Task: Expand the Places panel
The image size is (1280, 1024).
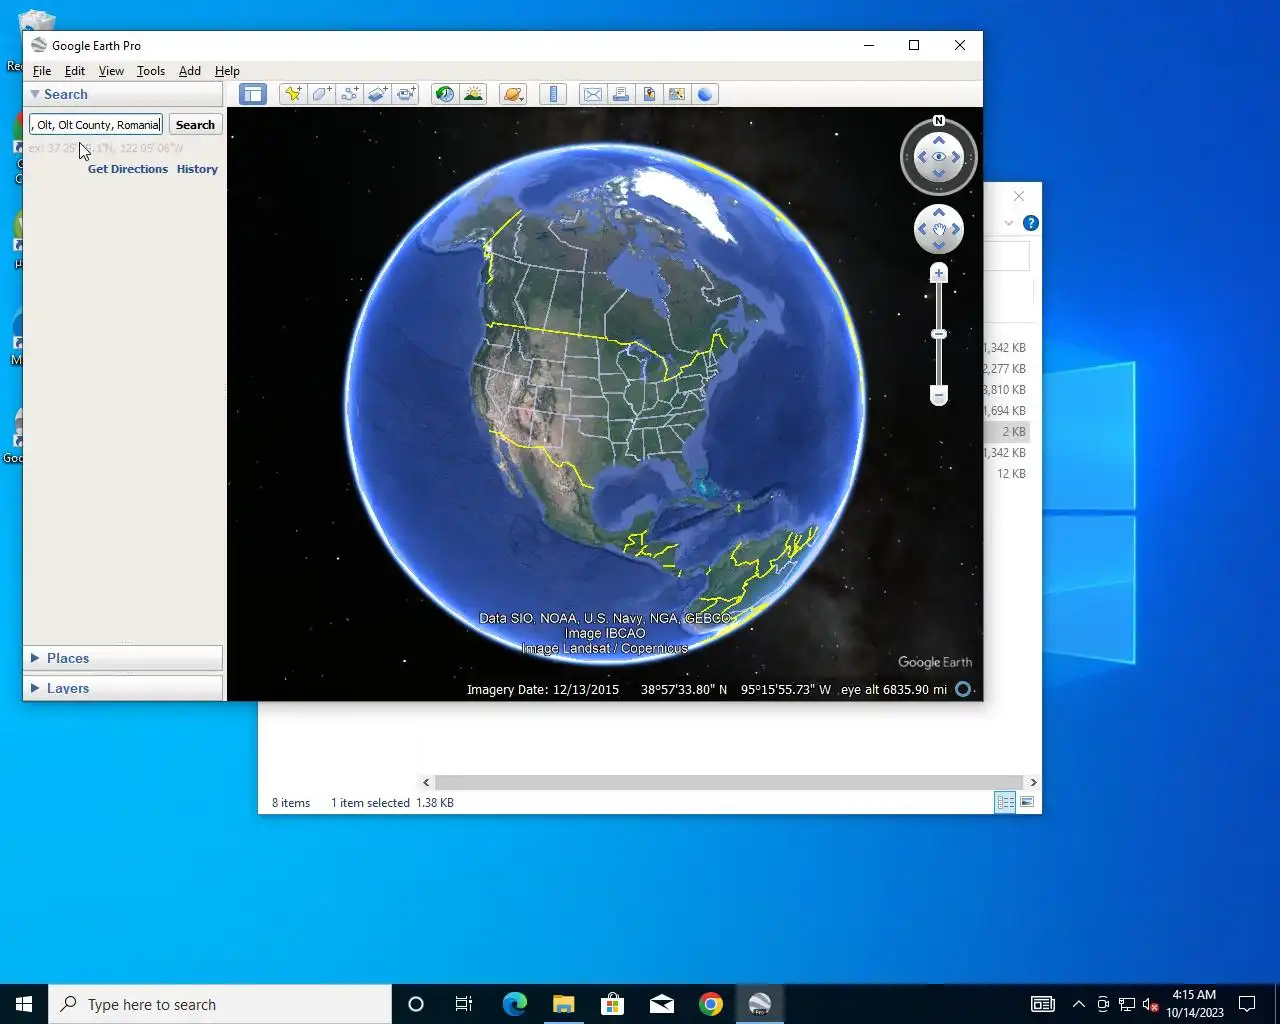Action: click(x=35, y=658)
